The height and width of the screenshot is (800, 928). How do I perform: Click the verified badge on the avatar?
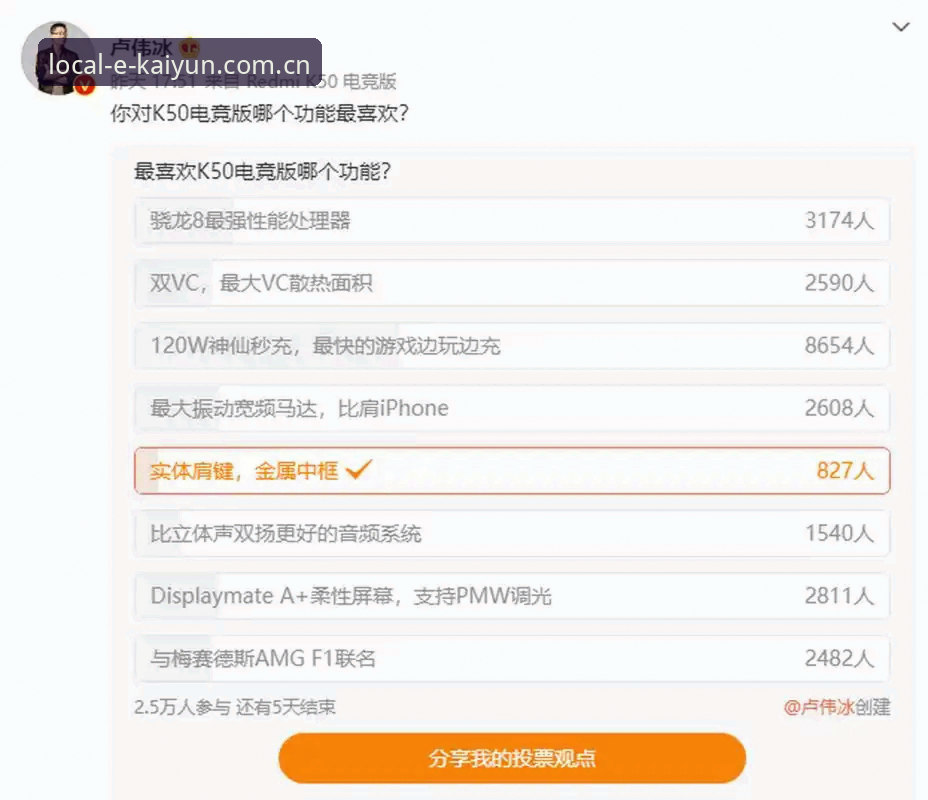pos(85,86)
